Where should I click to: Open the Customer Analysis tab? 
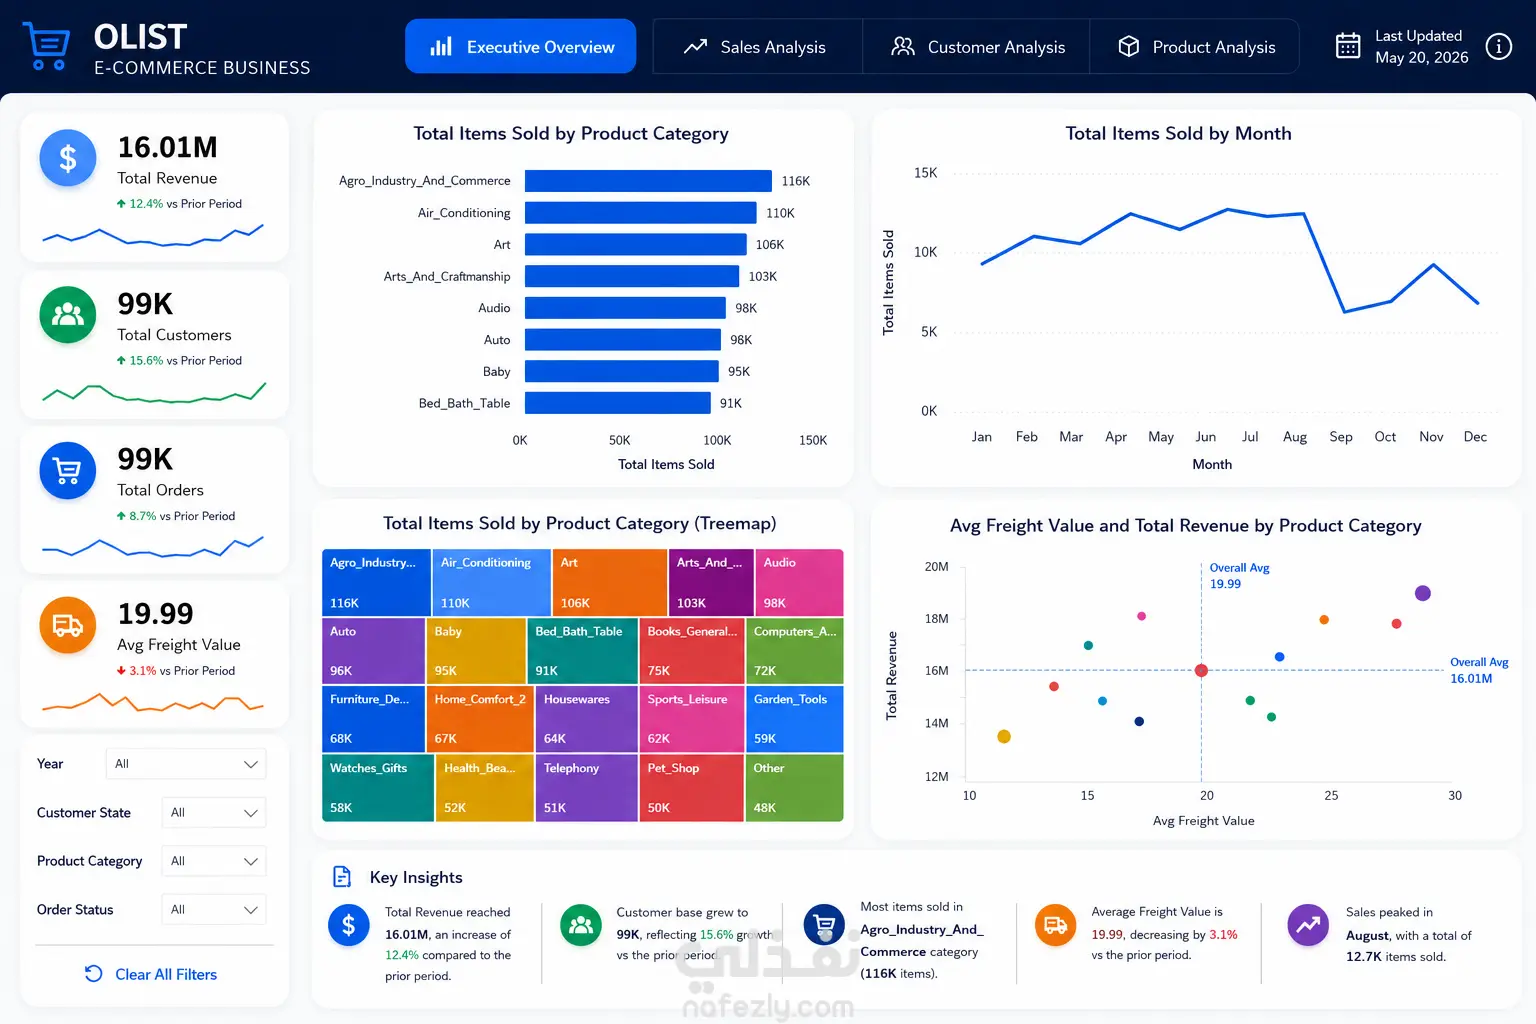pyautogui.click(x=976, y=47)
